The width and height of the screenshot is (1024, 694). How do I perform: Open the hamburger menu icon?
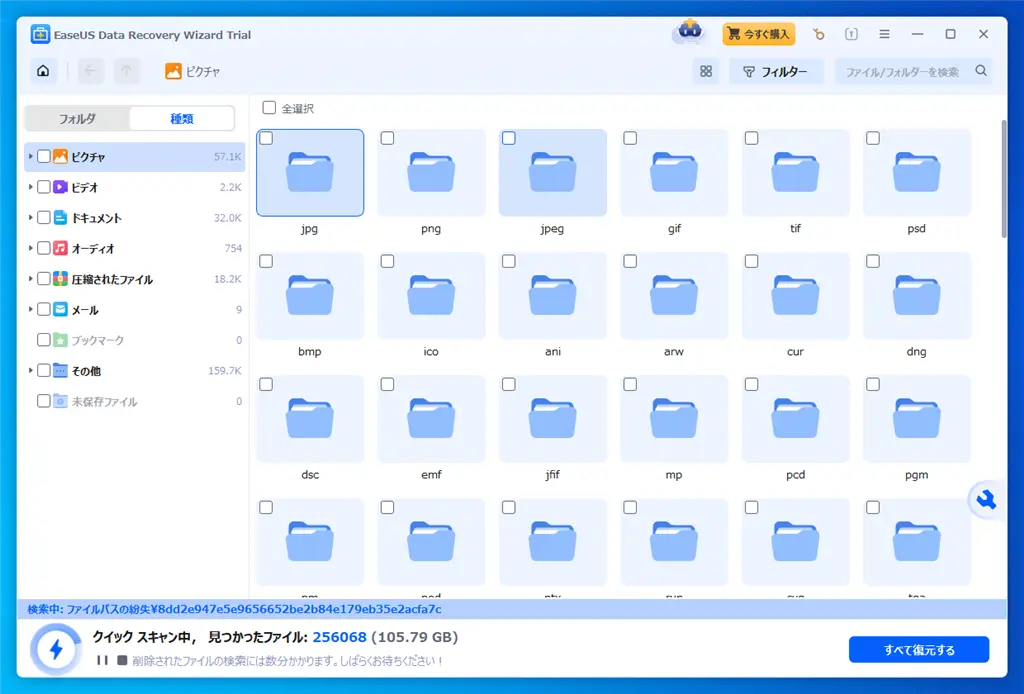(x=884, y=33)
